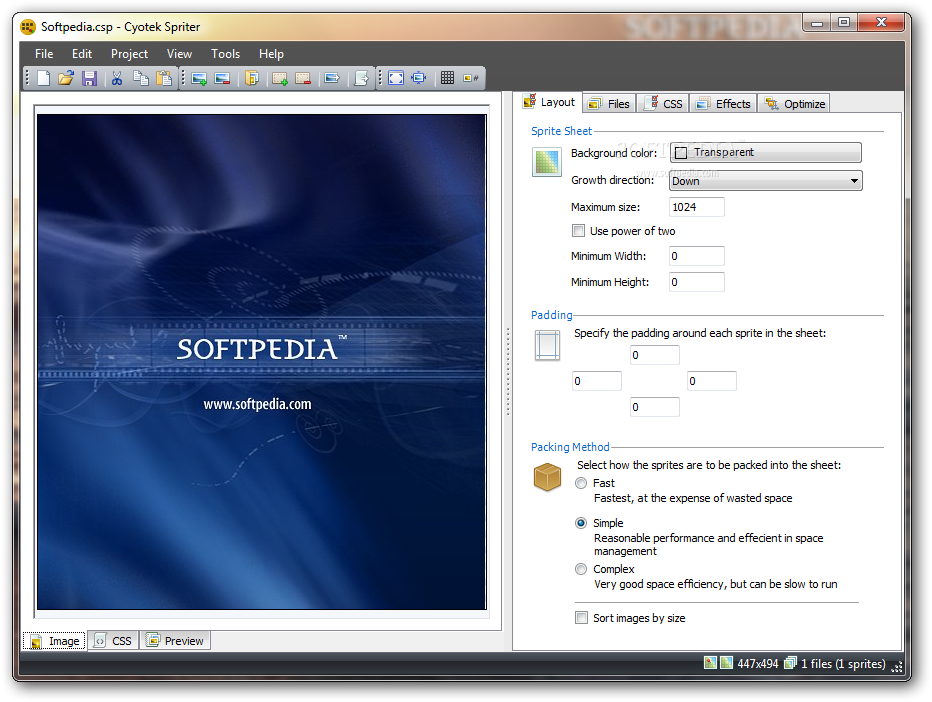Viewport: 932px width, 702px height.
Task: Copy selection using toolbar Copy icon
Action: (x=141, y=78)
